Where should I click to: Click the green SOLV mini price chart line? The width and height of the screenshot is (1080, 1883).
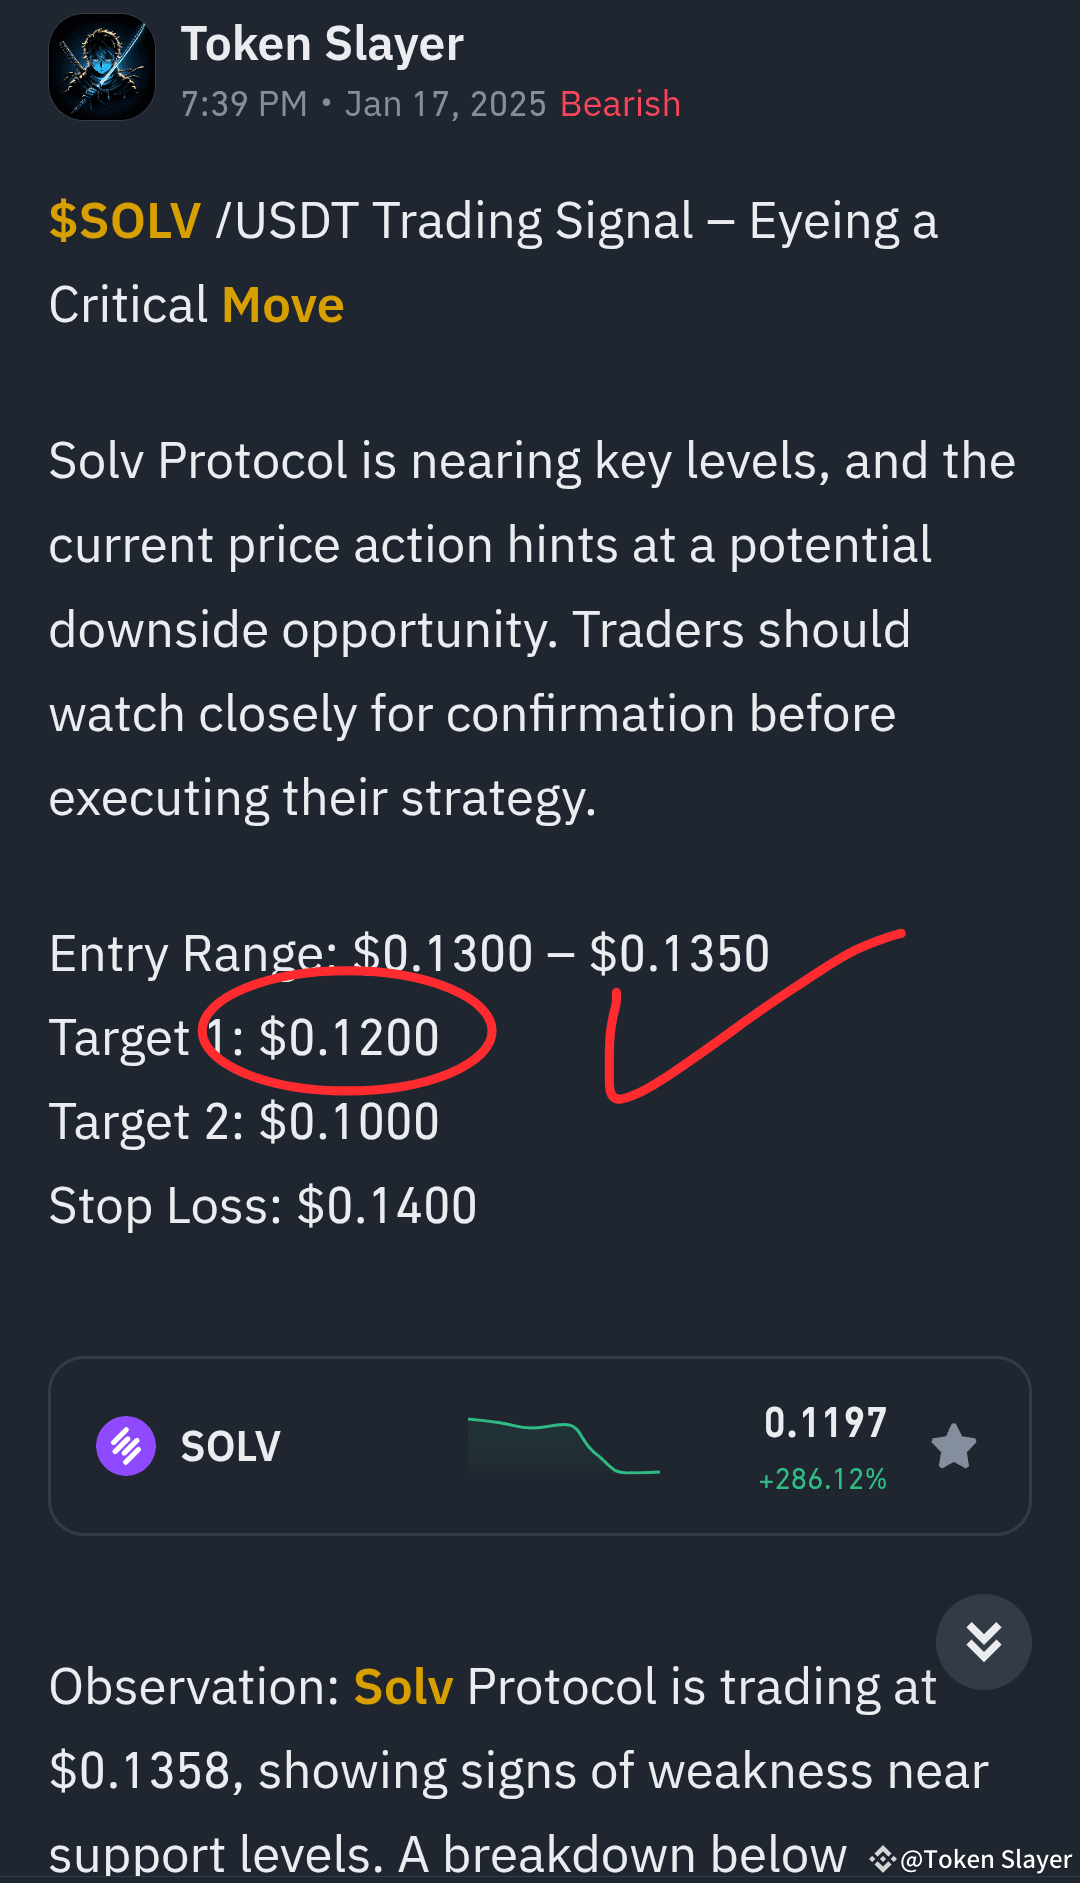coord(563,1445)
